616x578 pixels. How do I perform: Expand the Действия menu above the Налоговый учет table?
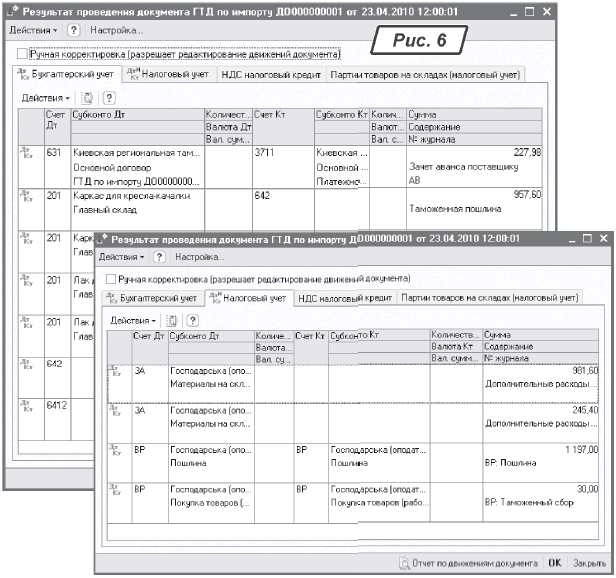coord(133,320)
